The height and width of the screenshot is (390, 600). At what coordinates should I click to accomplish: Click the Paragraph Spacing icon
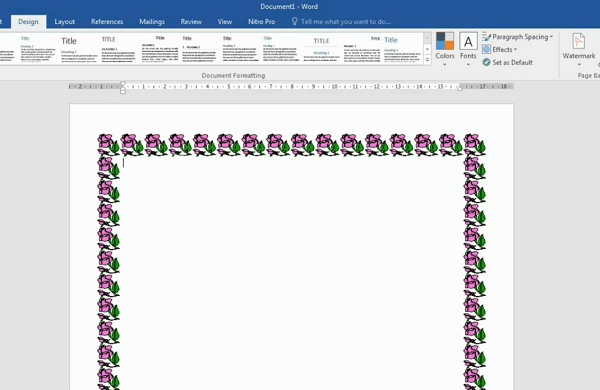(486, 37)
